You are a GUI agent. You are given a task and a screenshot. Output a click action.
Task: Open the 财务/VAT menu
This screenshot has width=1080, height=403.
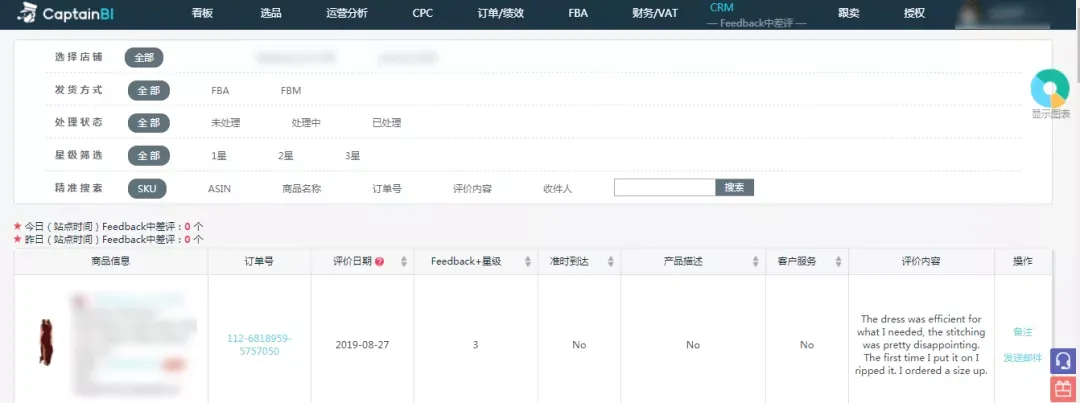654,13
